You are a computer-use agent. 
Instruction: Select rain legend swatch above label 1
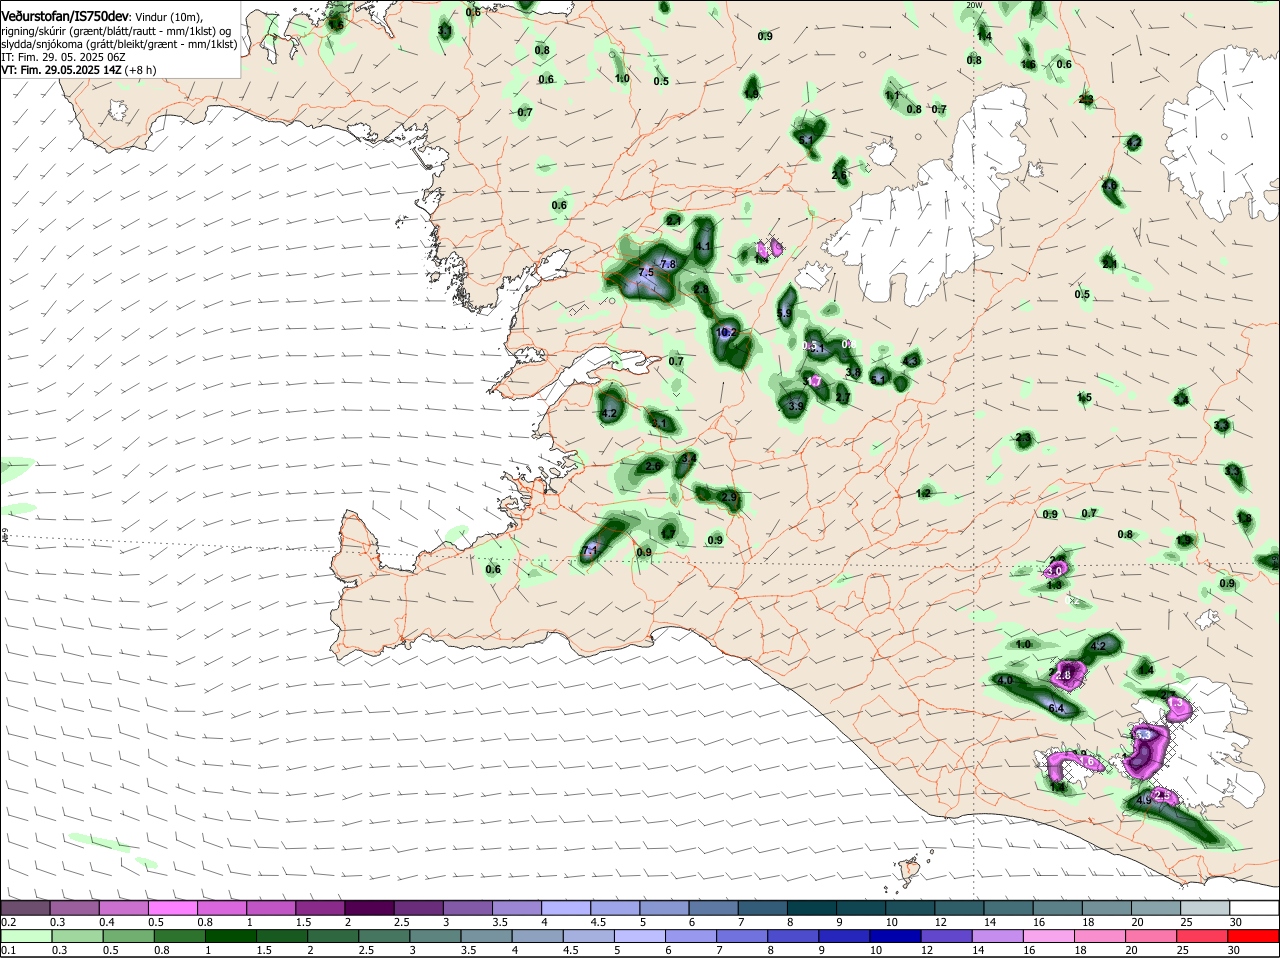[x=230, y=935]
